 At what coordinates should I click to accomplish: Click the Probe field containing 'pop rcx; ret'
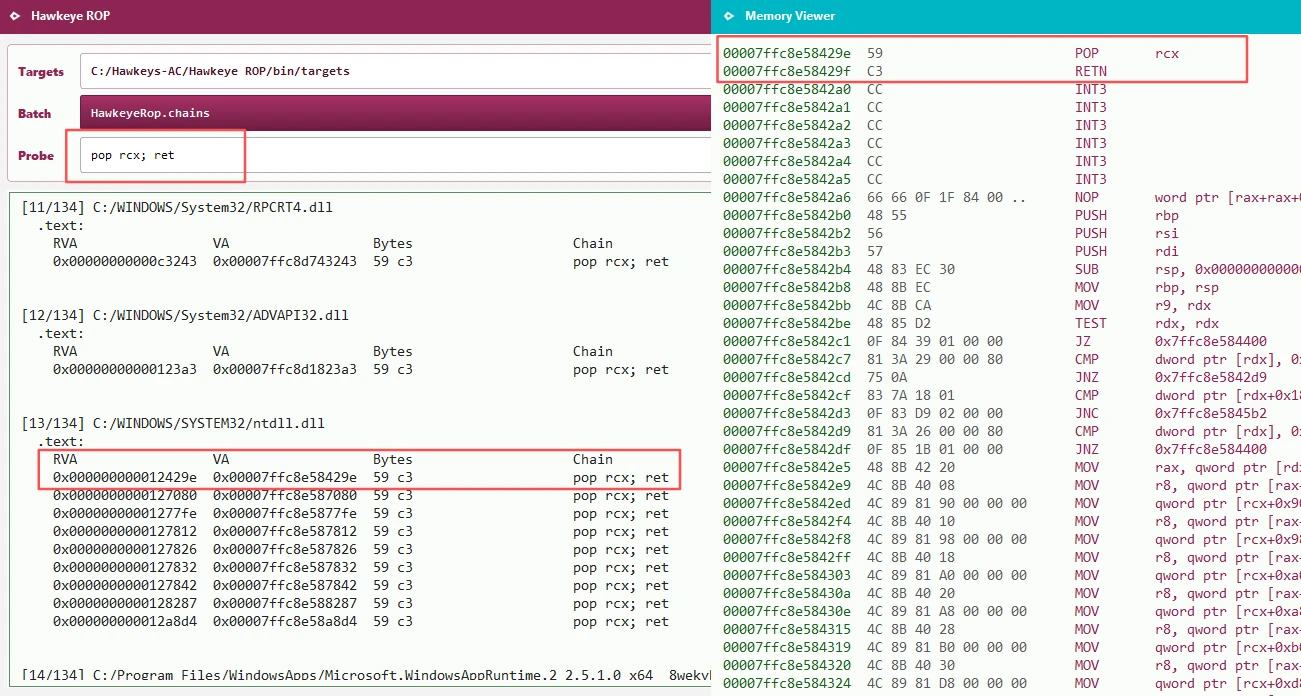click(x=395, y=155)
